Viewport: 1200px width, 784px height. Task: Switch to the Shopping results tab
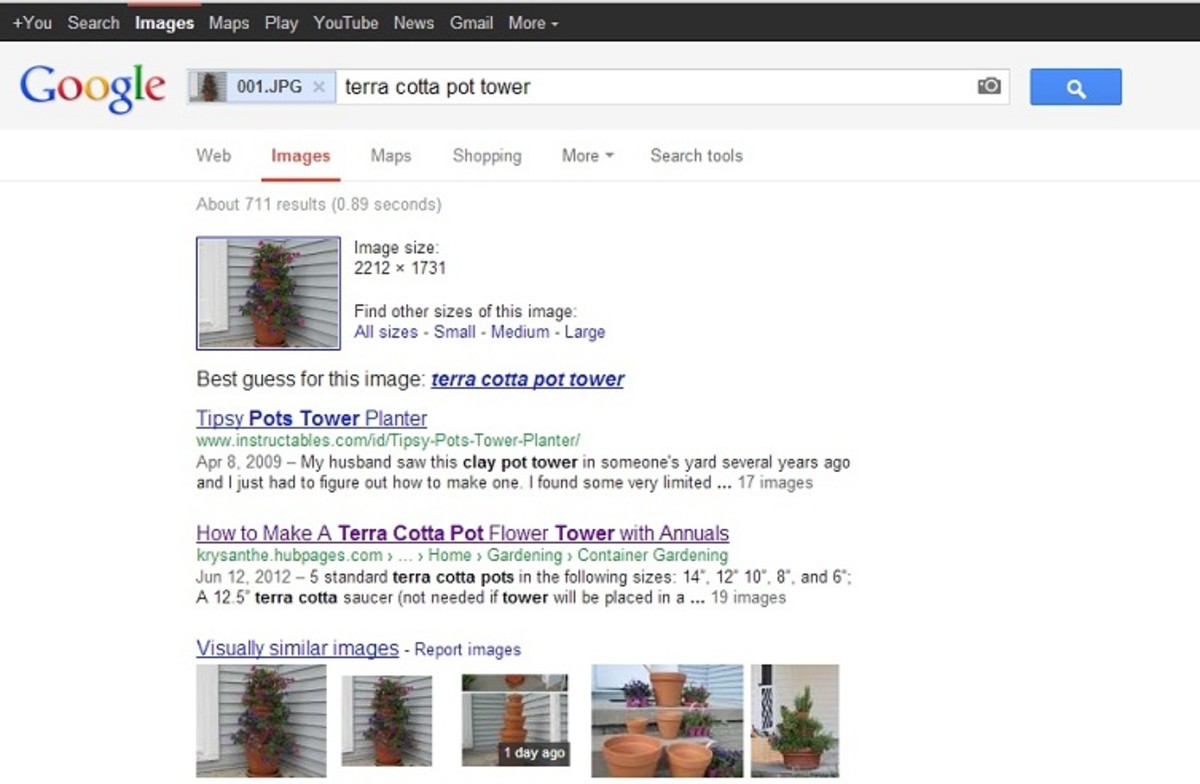pyautogui.click(x=487, y=156)
